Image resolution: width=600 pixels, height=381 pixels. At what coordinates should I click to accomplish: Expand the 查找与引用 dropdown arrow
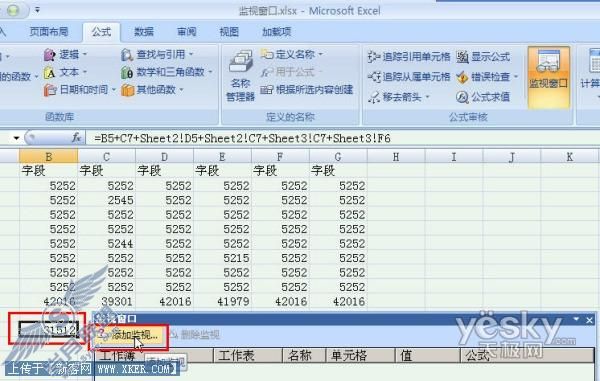point(191,55)
